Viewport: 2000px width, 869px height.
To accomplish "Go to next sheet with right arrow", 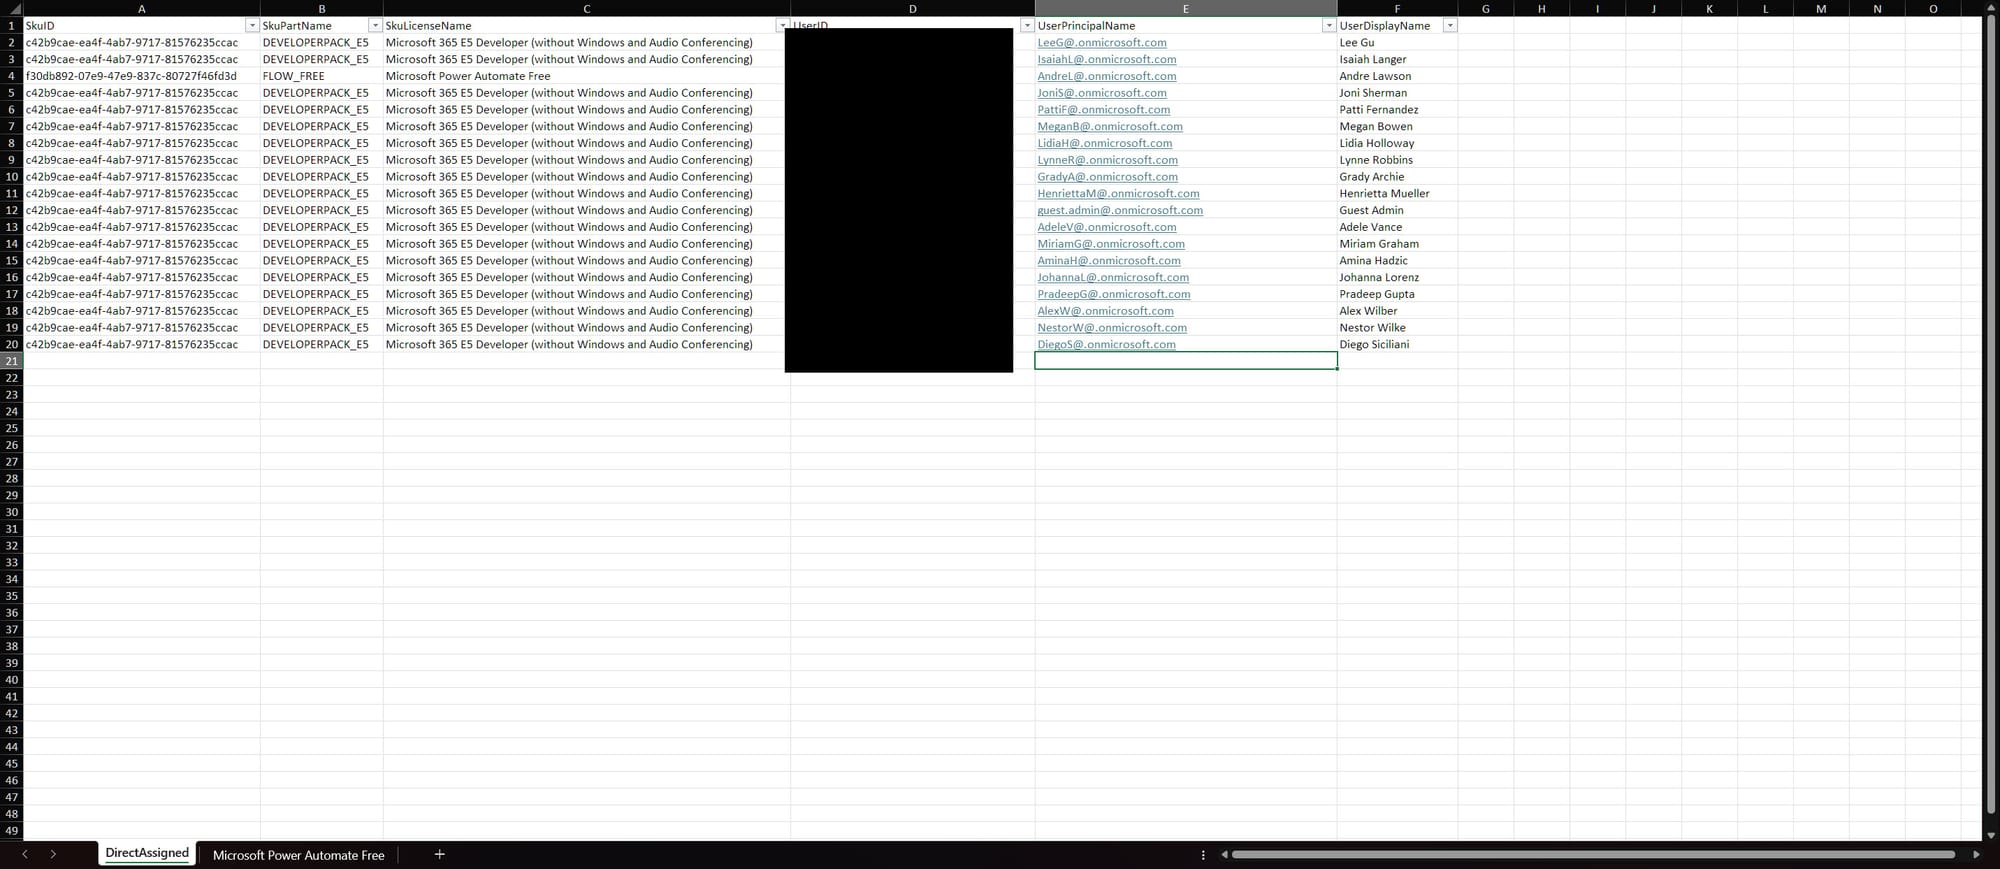I will pos(53,854).
